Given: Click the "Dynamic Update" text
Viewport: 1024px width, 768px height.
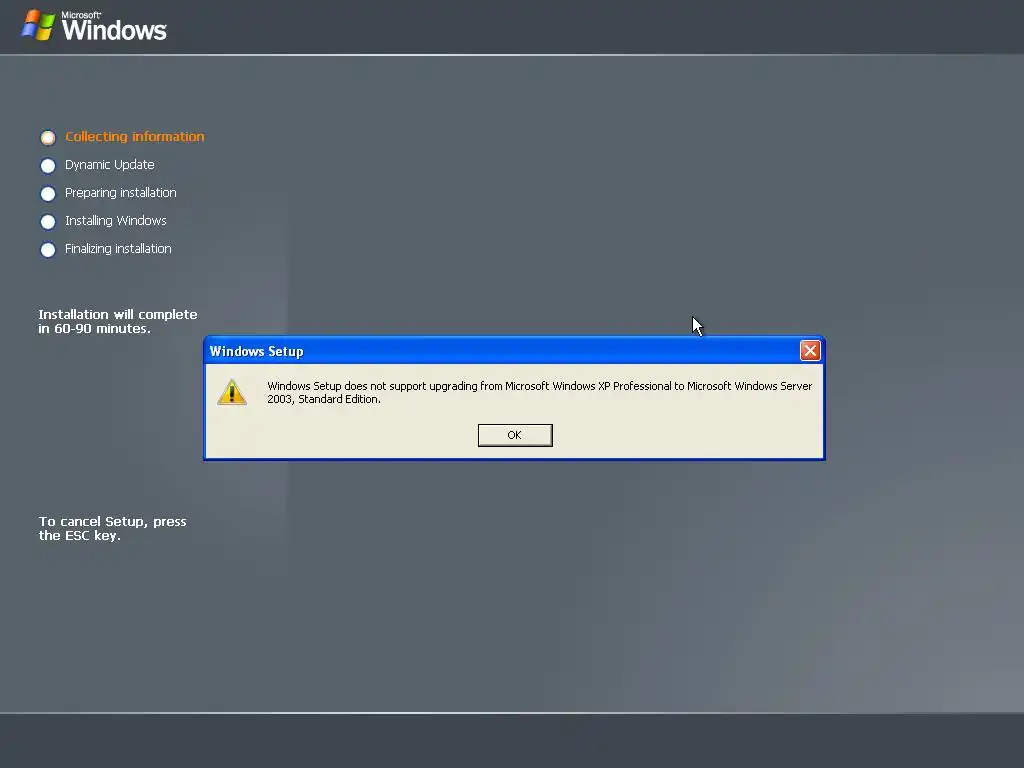Looking at the screenshot, I should pos(110,165).
